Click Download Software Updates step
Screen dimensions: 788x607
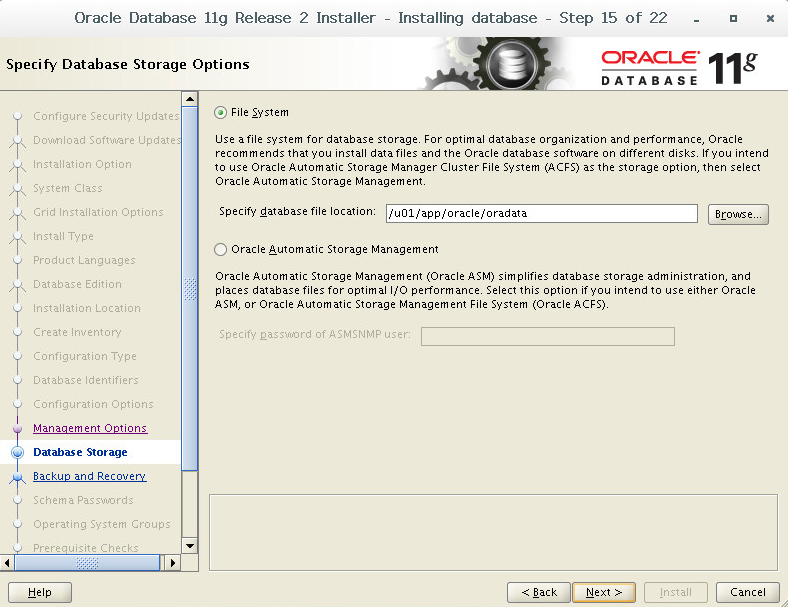pos(107,140)
